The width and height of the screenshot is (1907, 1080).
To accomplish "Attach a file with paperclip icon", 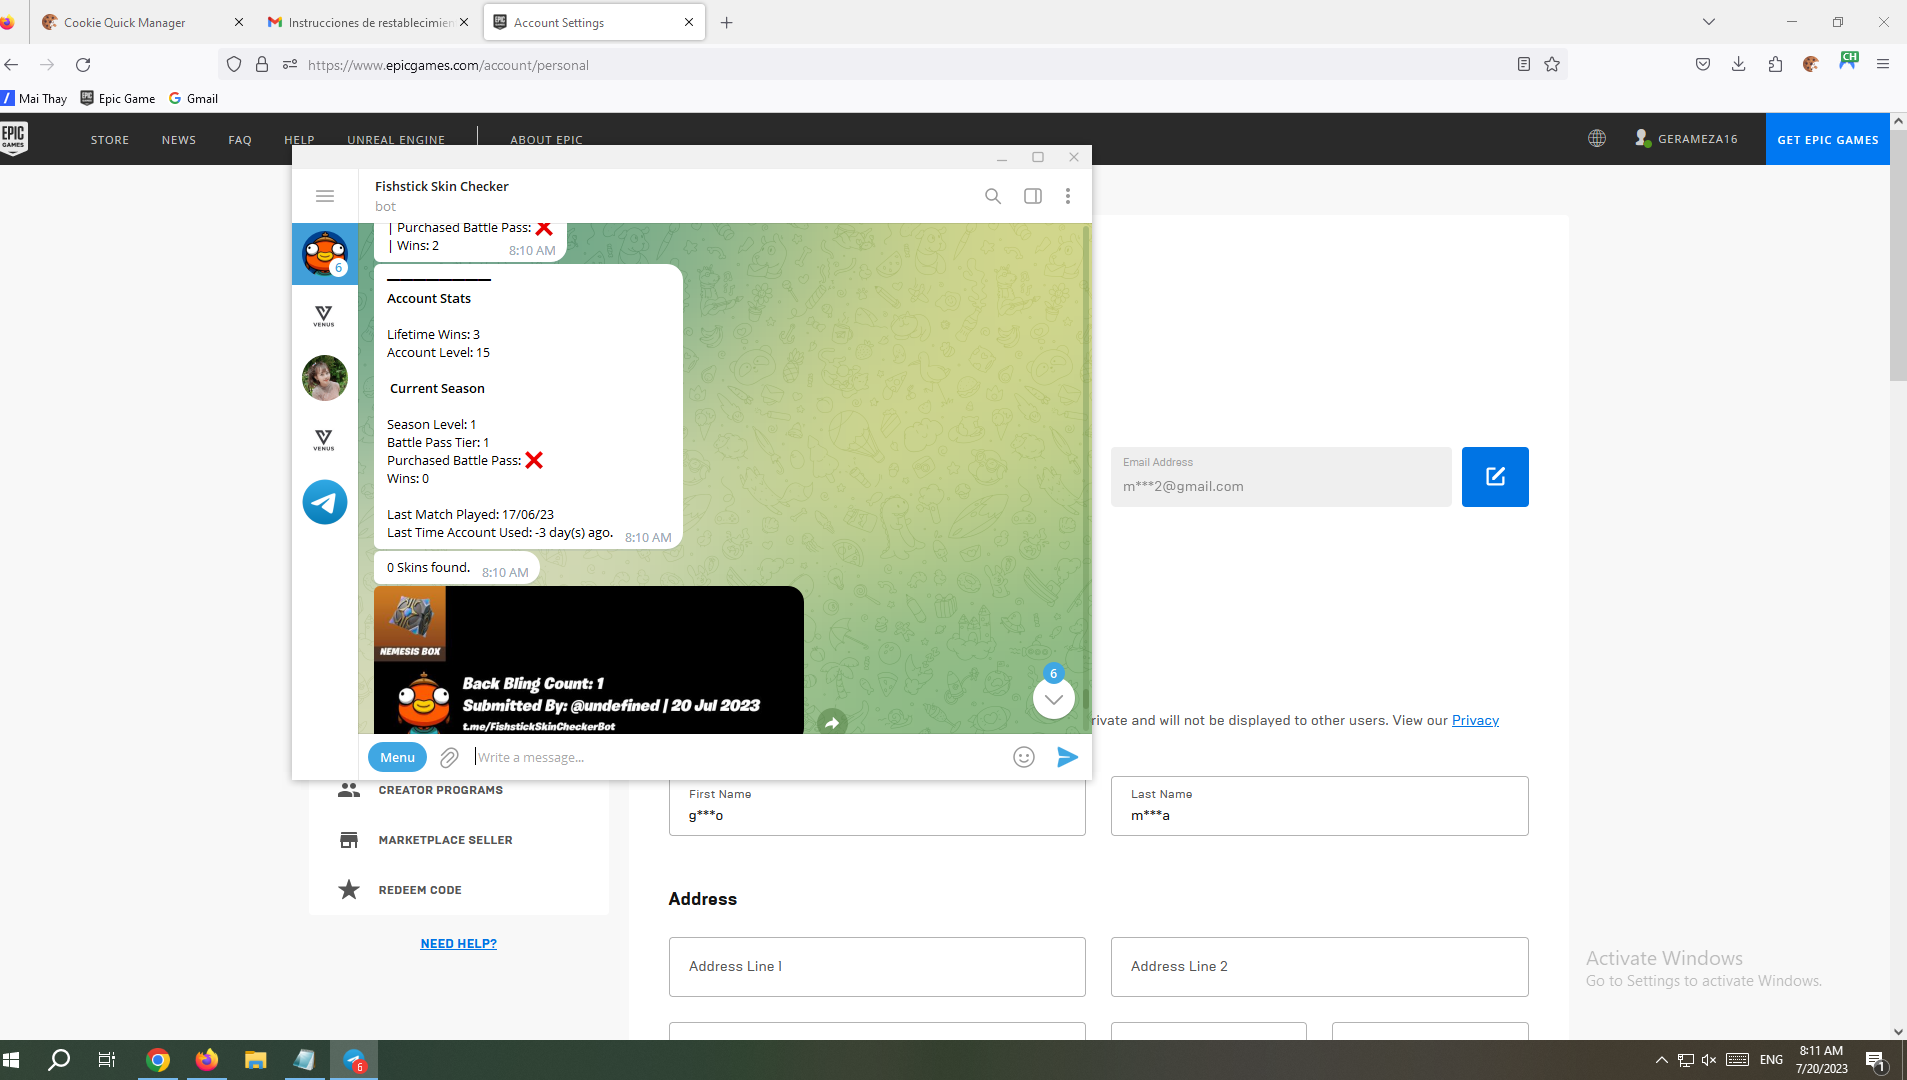I will (449, 757).
